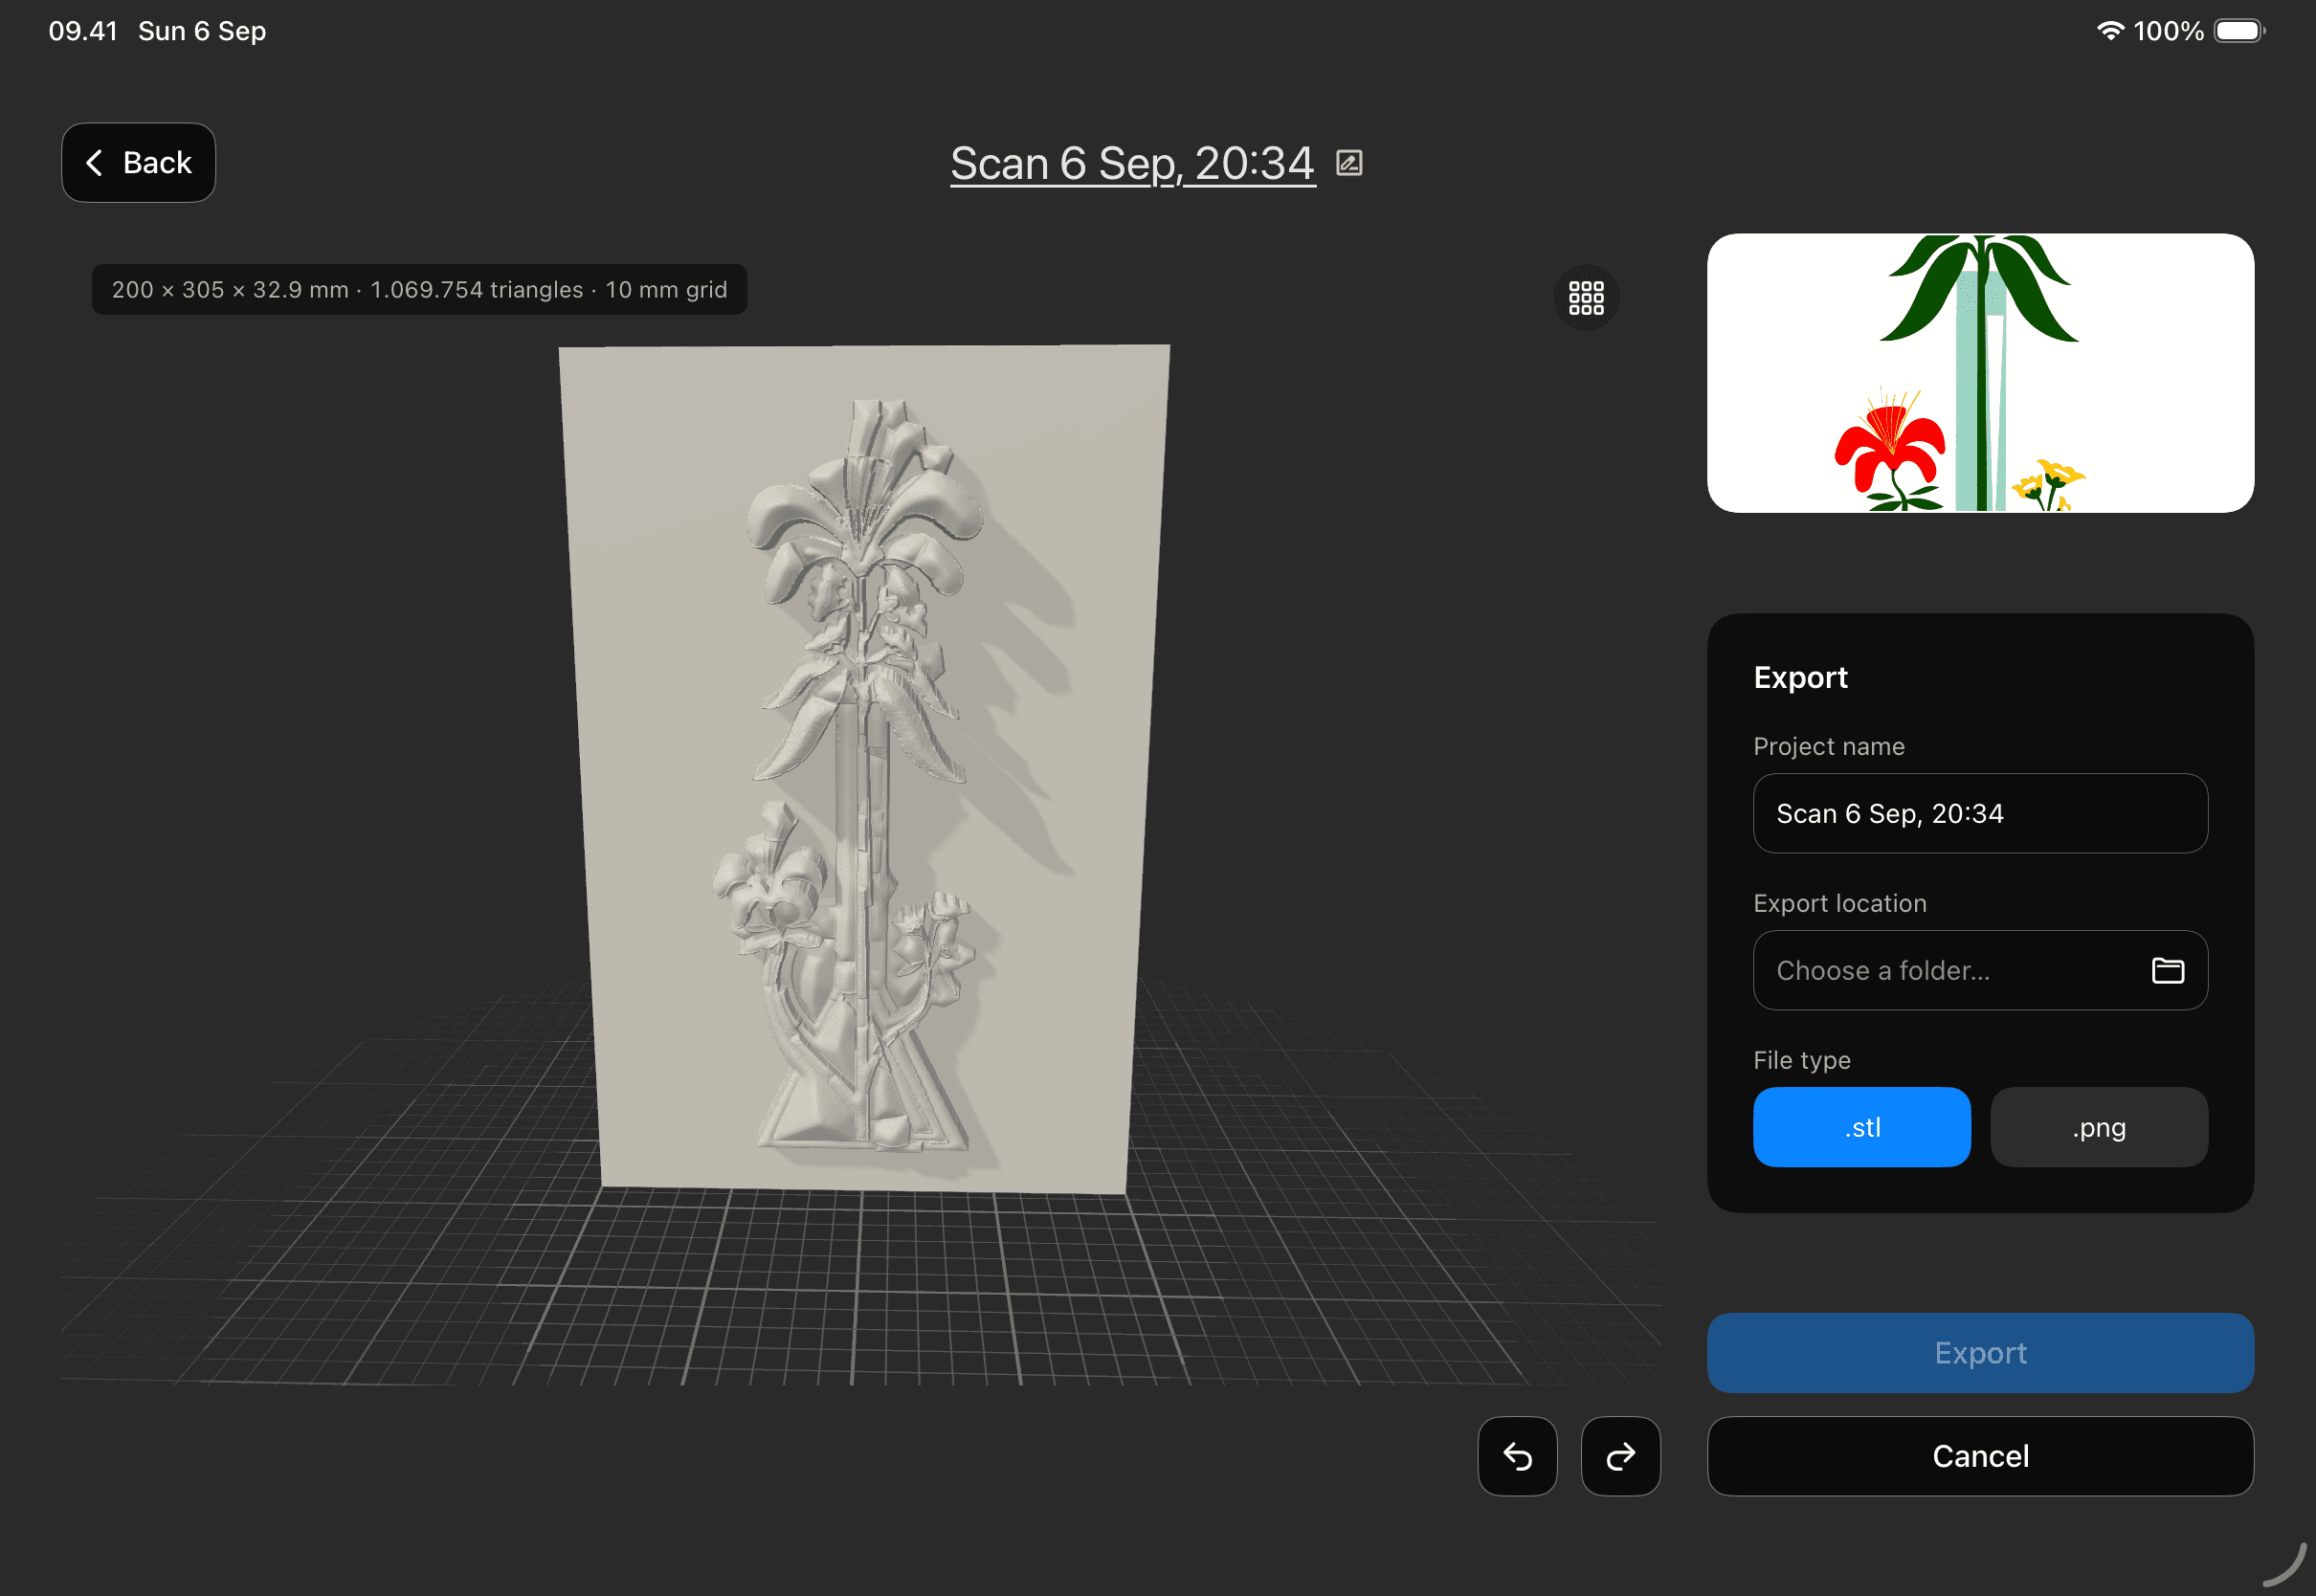Screen dimensions: 2316x1596
Task: Tap the Sun 6 Sep date
Action: click(202, 31)
